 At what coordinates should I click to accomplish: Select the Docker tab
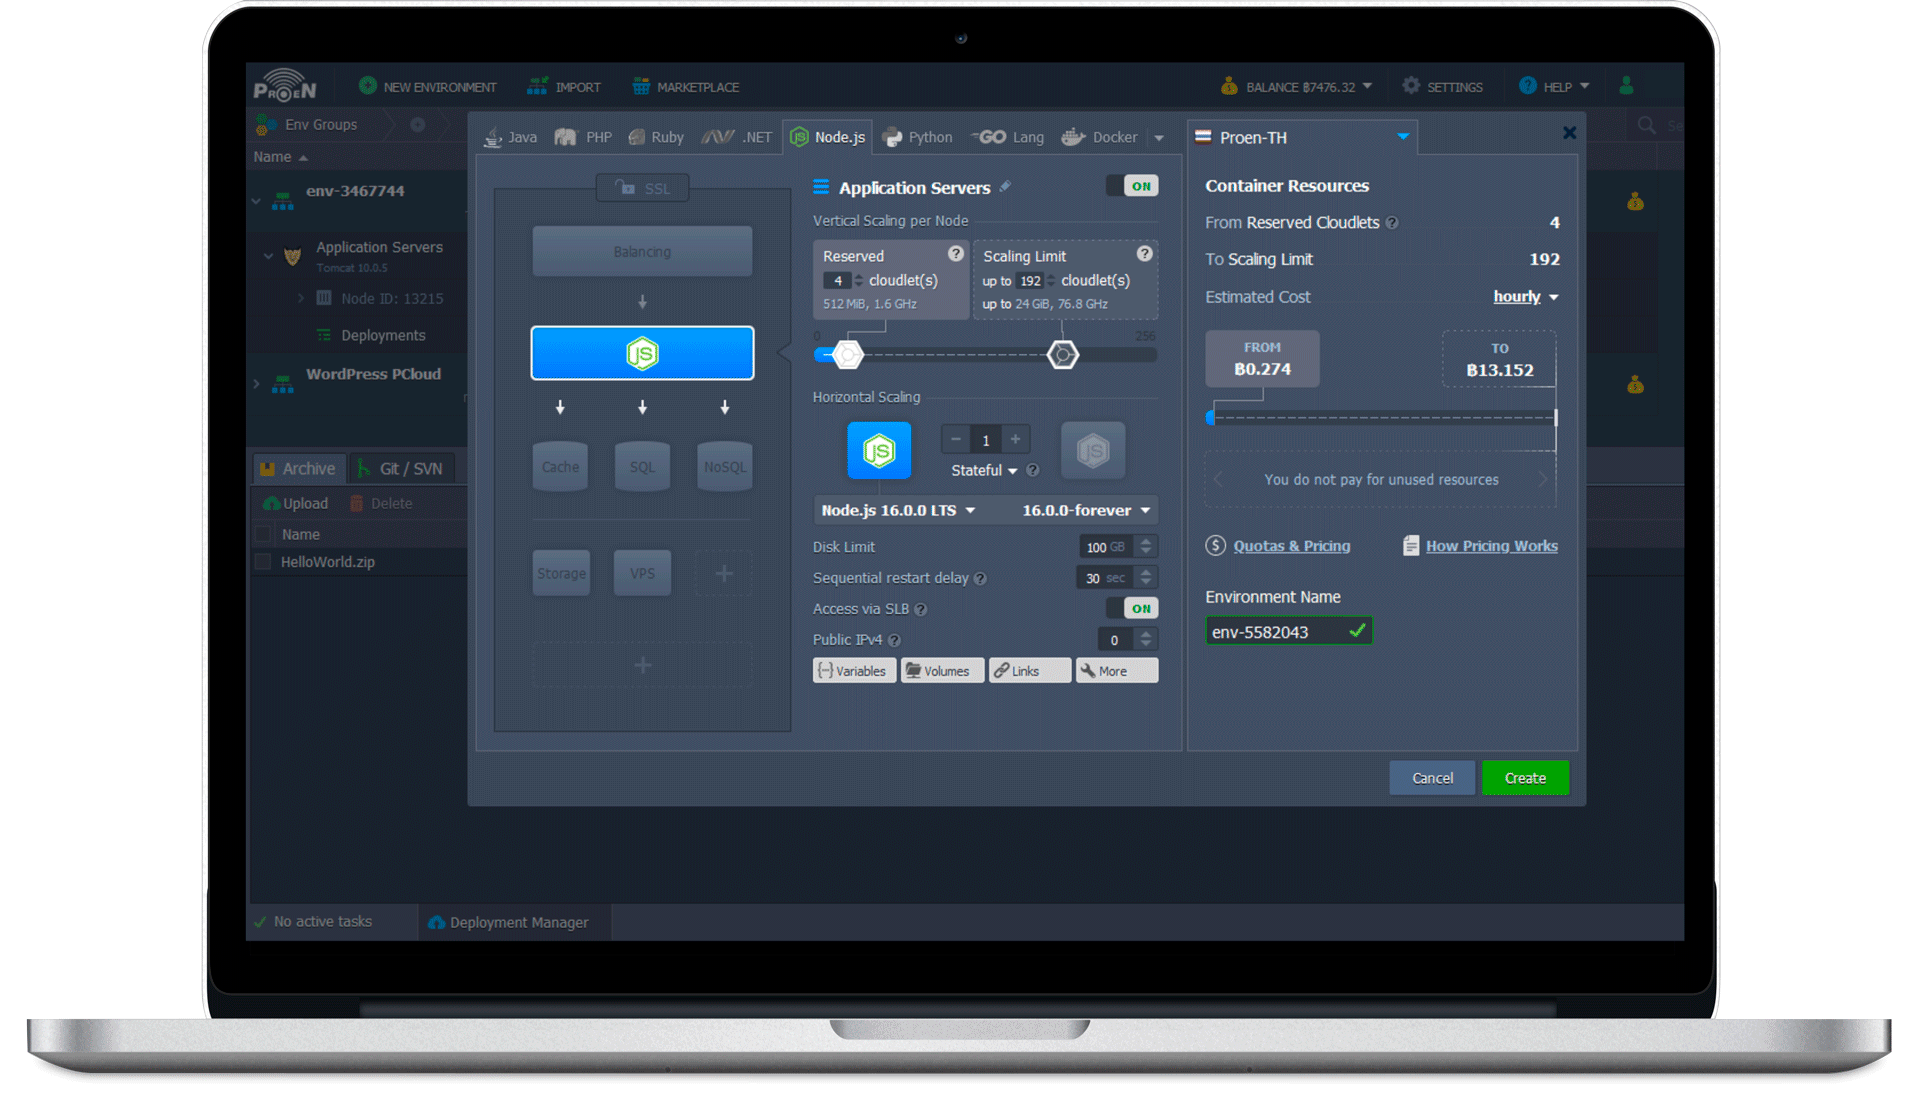1100,137
